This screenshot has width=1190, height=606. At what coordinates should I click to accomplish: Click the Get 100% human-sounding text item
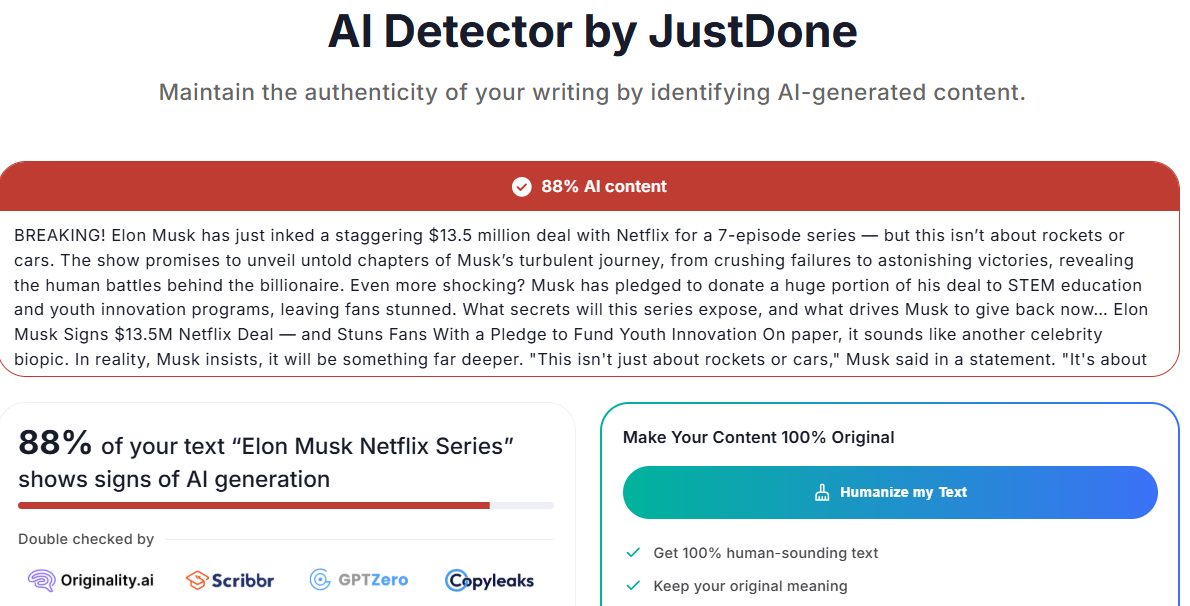point(766,553)
